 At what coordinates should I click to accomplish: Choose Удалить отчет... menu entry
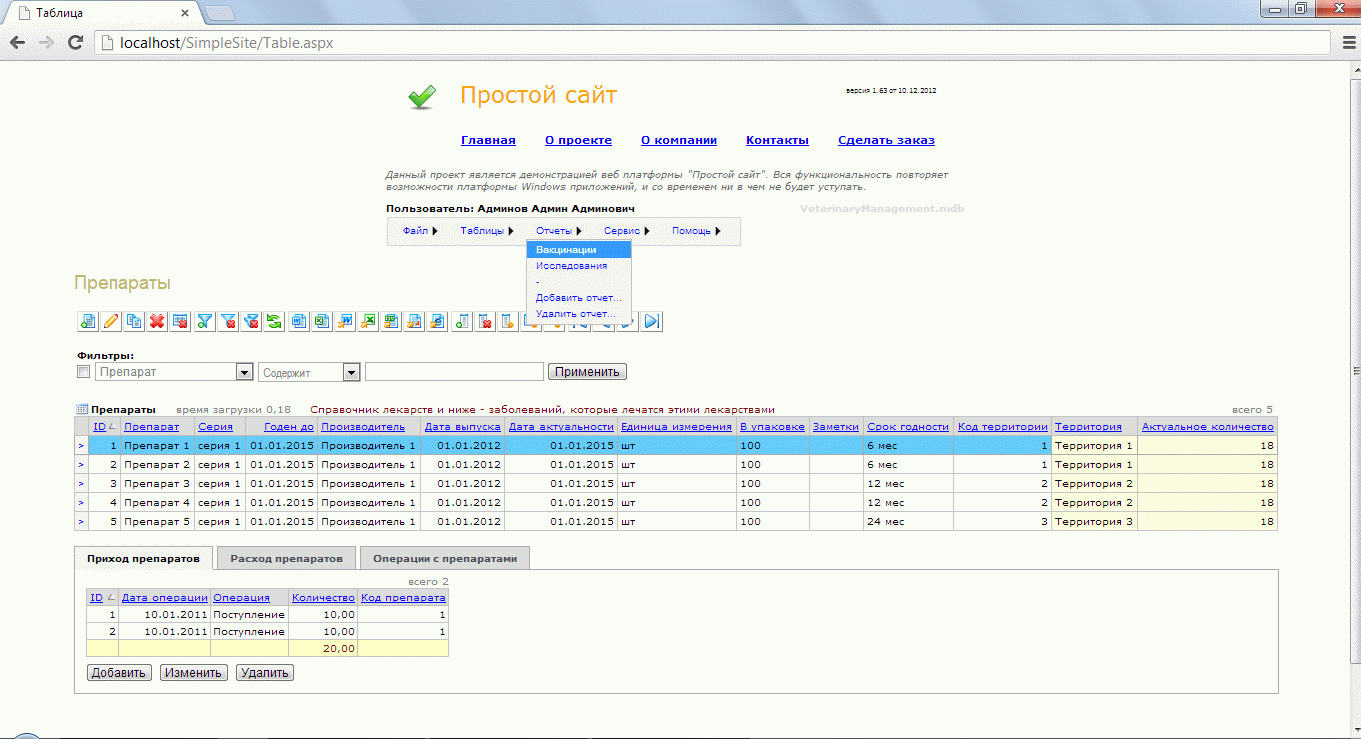[x=579, y=314]
